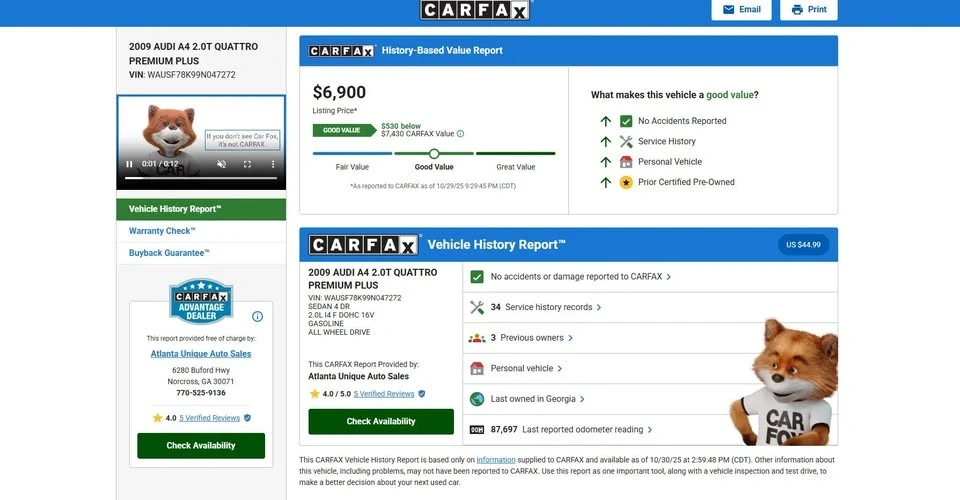This screenshot has height=500, width=960.
Task: Click the No Accidents Reported check icon
Action: (x=626, y=121)
